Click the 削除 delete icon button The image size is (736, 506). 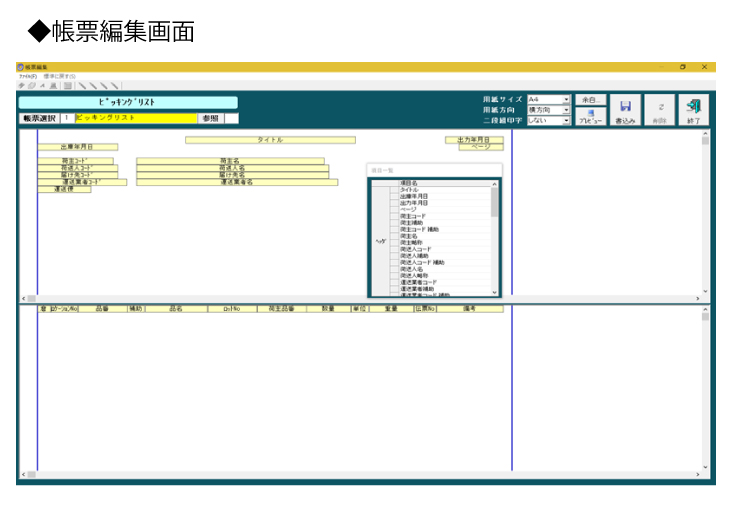coord(659,109)
